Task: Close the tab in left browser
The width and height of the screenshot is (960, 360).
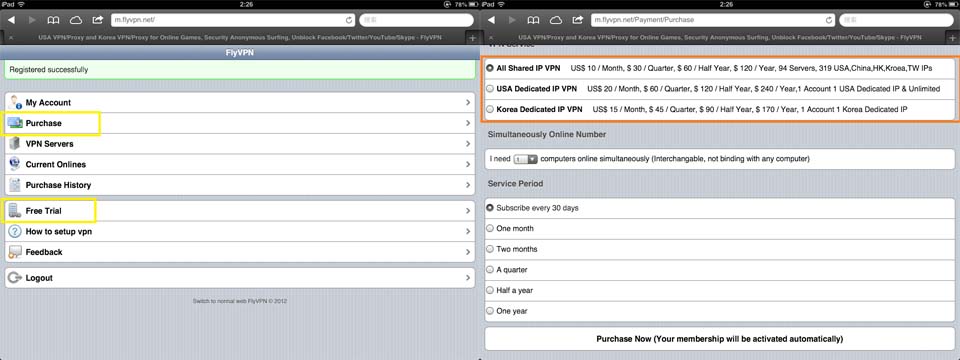Action: pos(11,38)
